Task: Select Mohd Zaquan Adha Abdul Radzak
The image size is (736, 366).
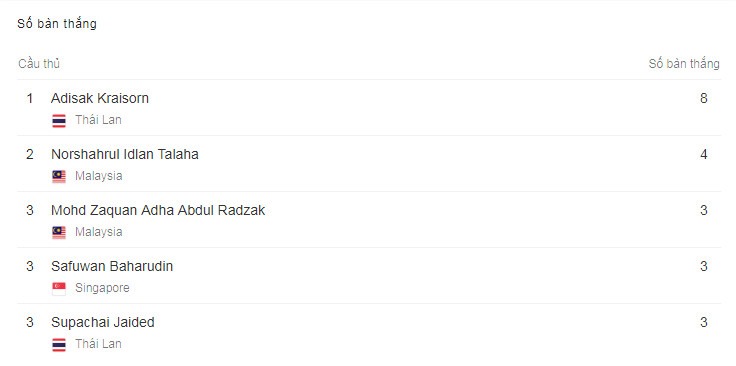Action: [158, 210]
